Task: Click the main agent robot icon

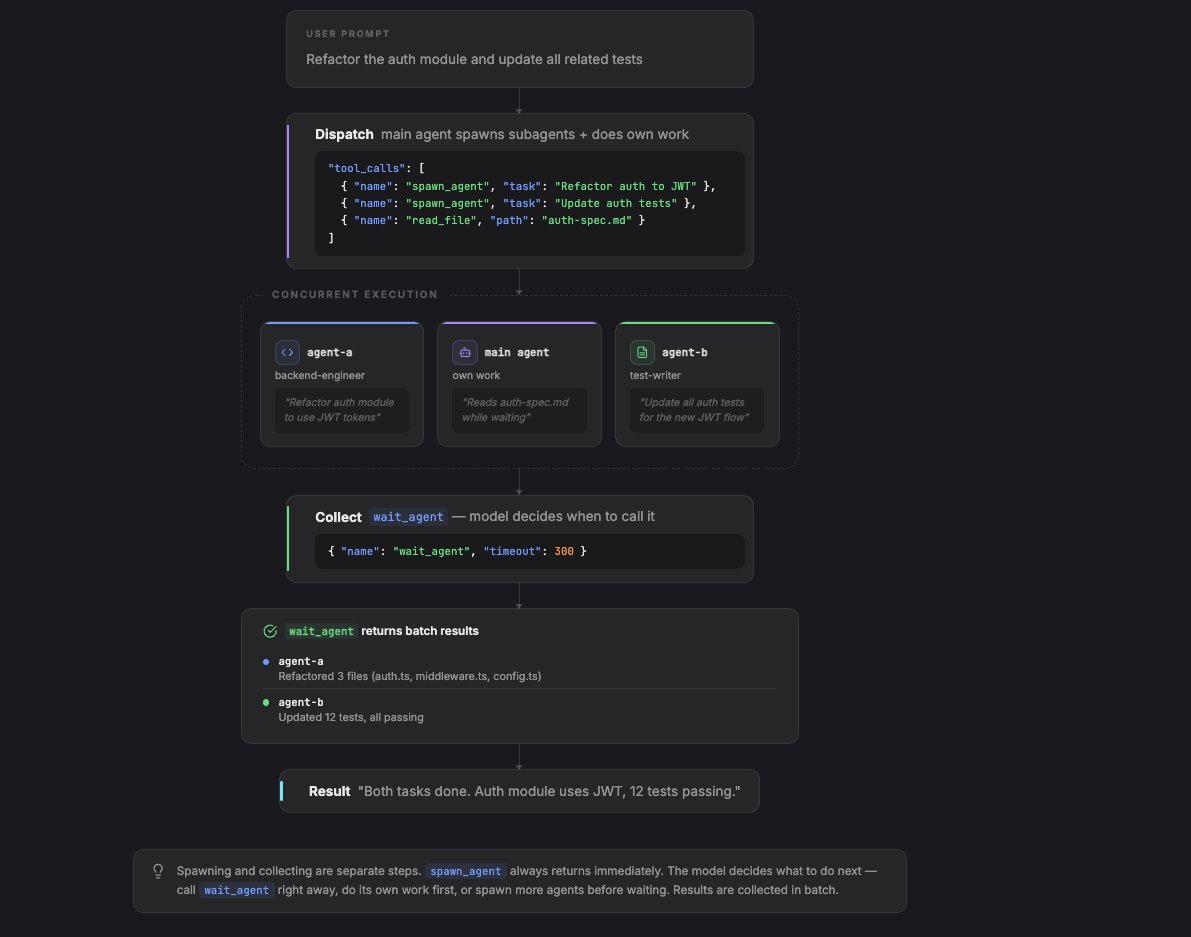Action: (465, 352)
